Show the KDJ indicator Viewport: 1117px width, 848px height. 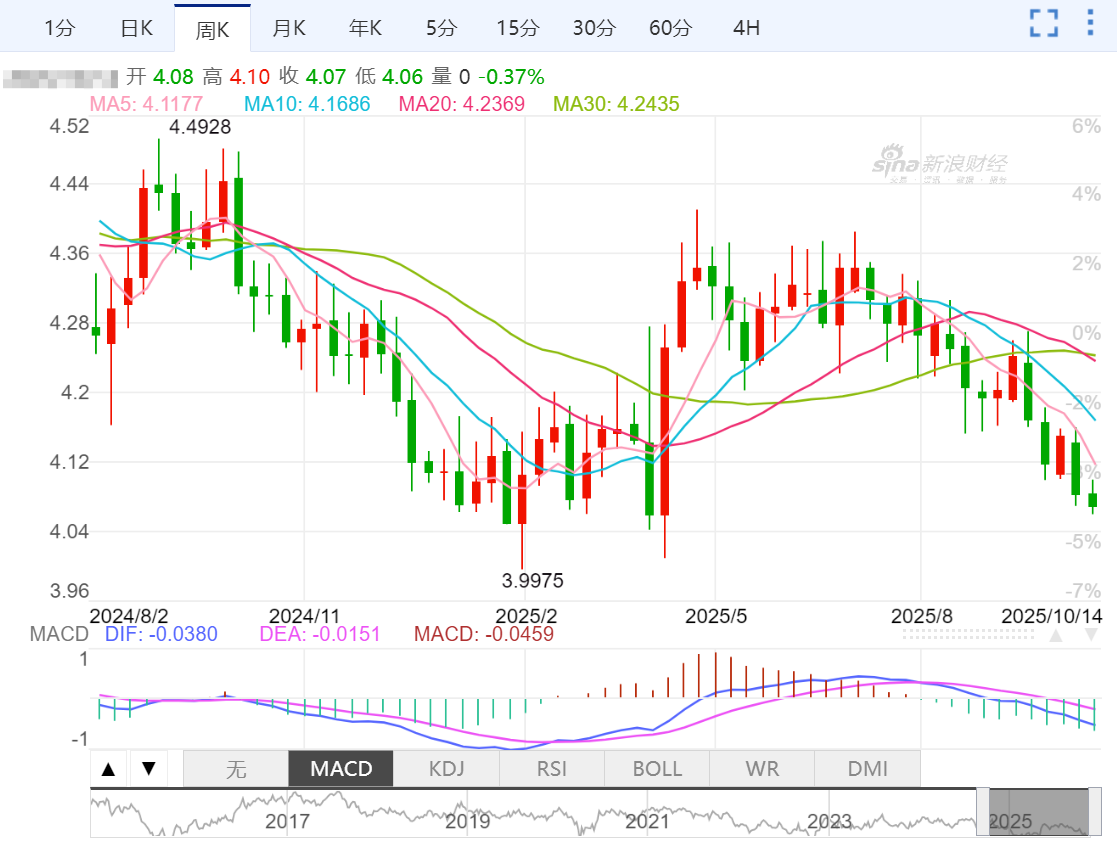click(x=446, y=769)
